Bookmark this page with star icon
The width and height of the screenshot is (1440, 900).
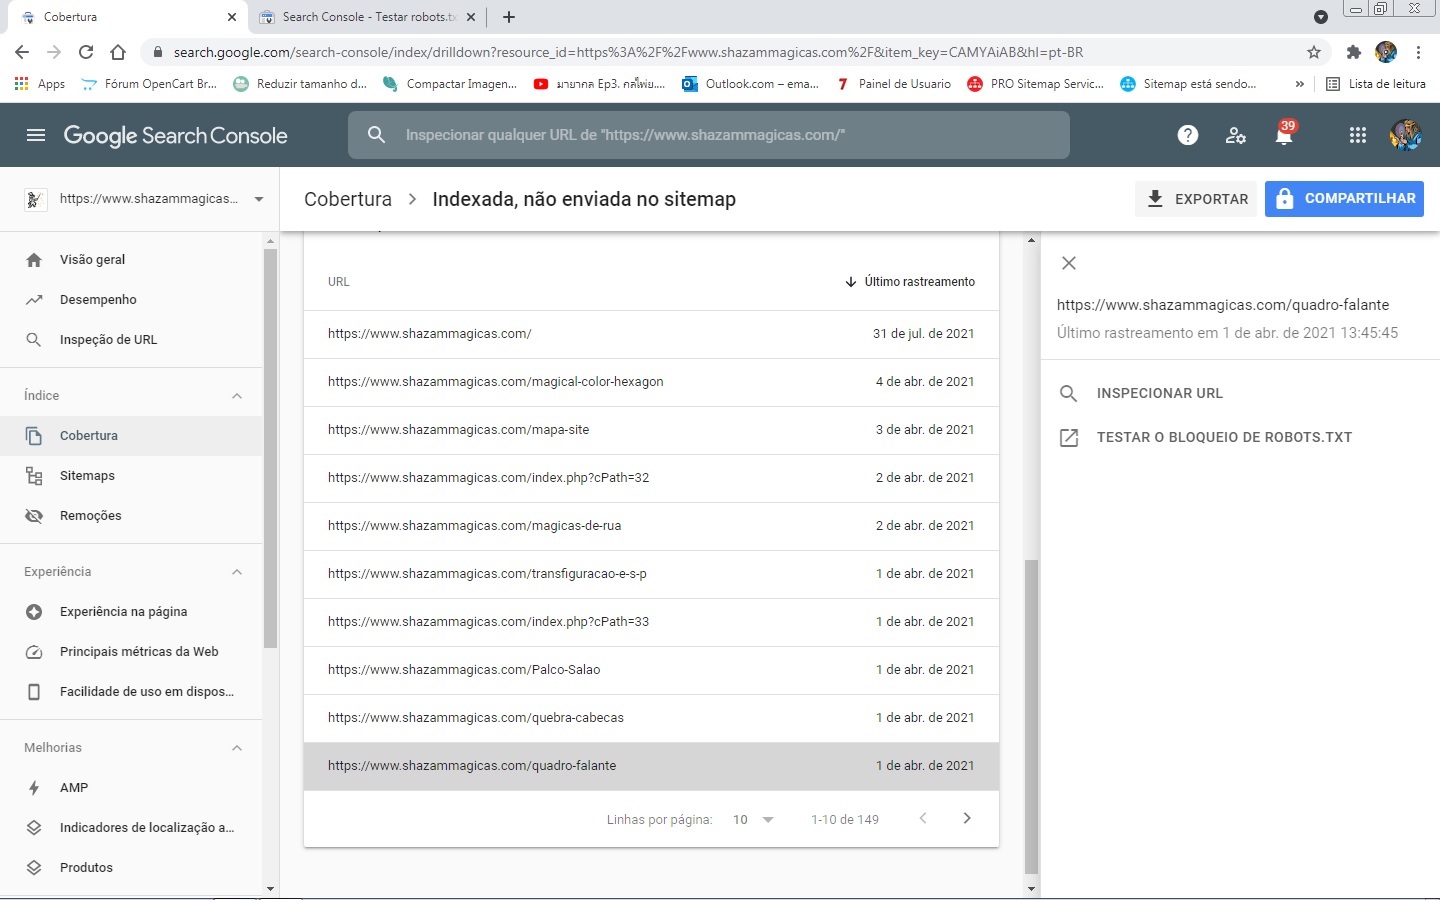pyautogui.click(x=1314, y=52)
